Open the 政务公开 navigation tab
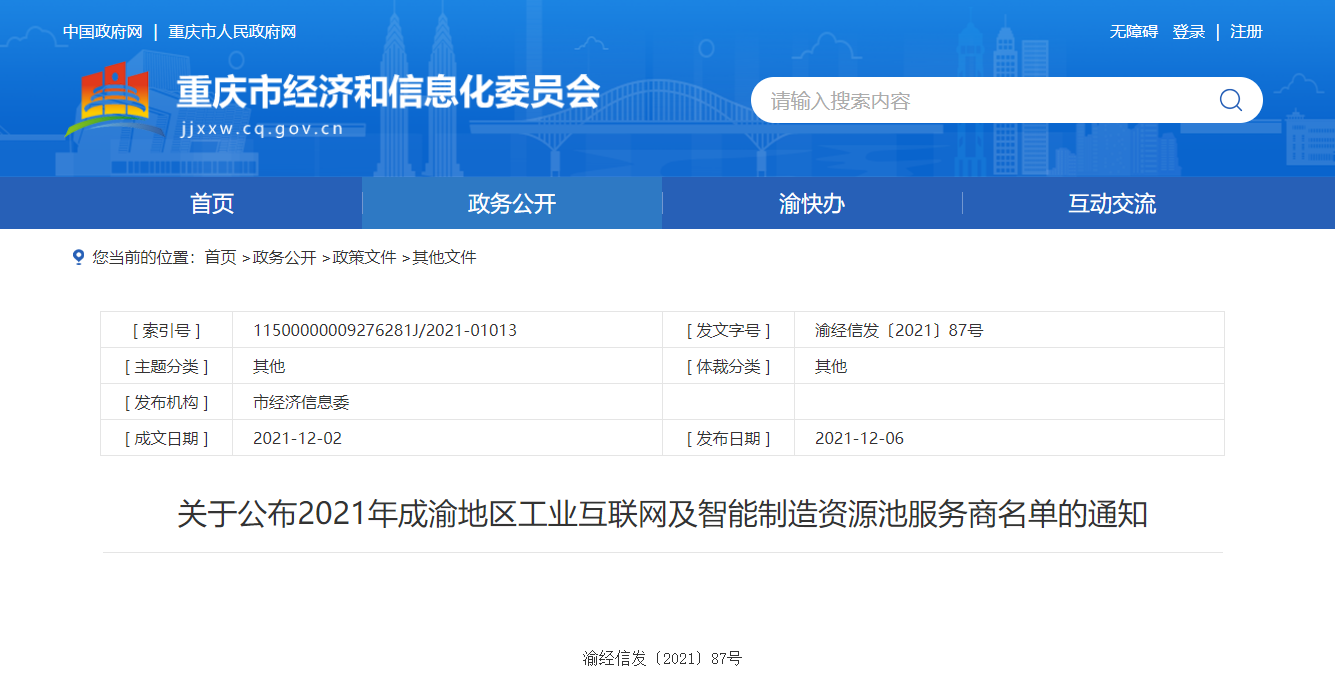 point(512,204)
